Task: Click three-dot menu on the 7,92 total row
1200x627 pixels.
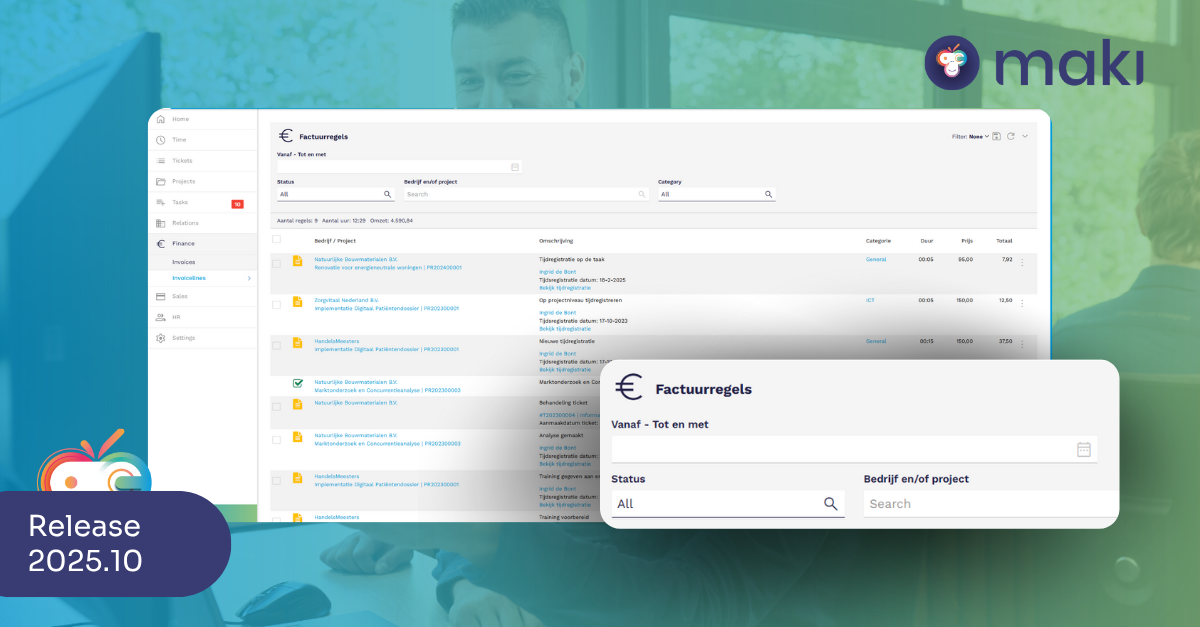Action: (x=1022, y=262)
